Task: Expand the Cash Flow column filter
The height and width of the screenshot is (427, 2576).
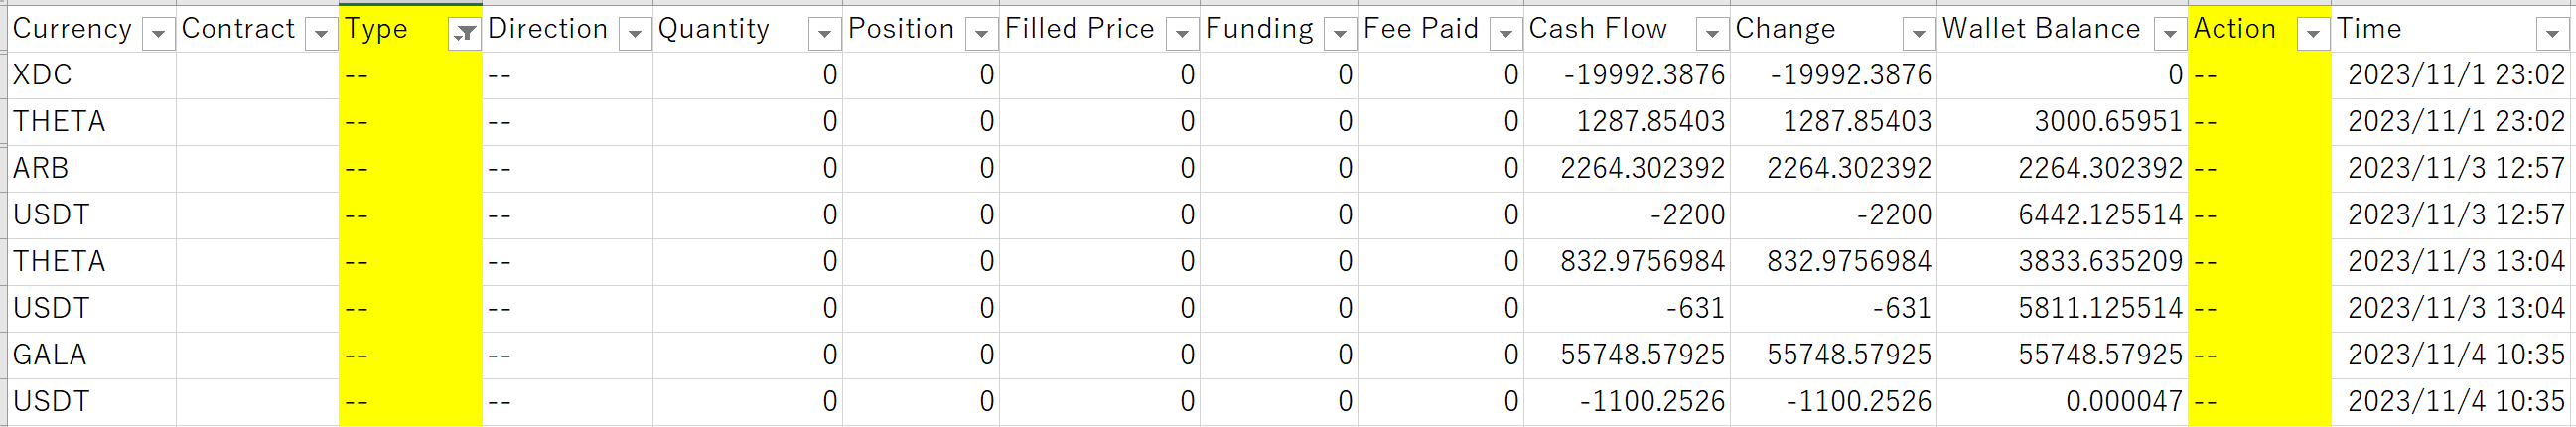Action: tap(1712, 34)
